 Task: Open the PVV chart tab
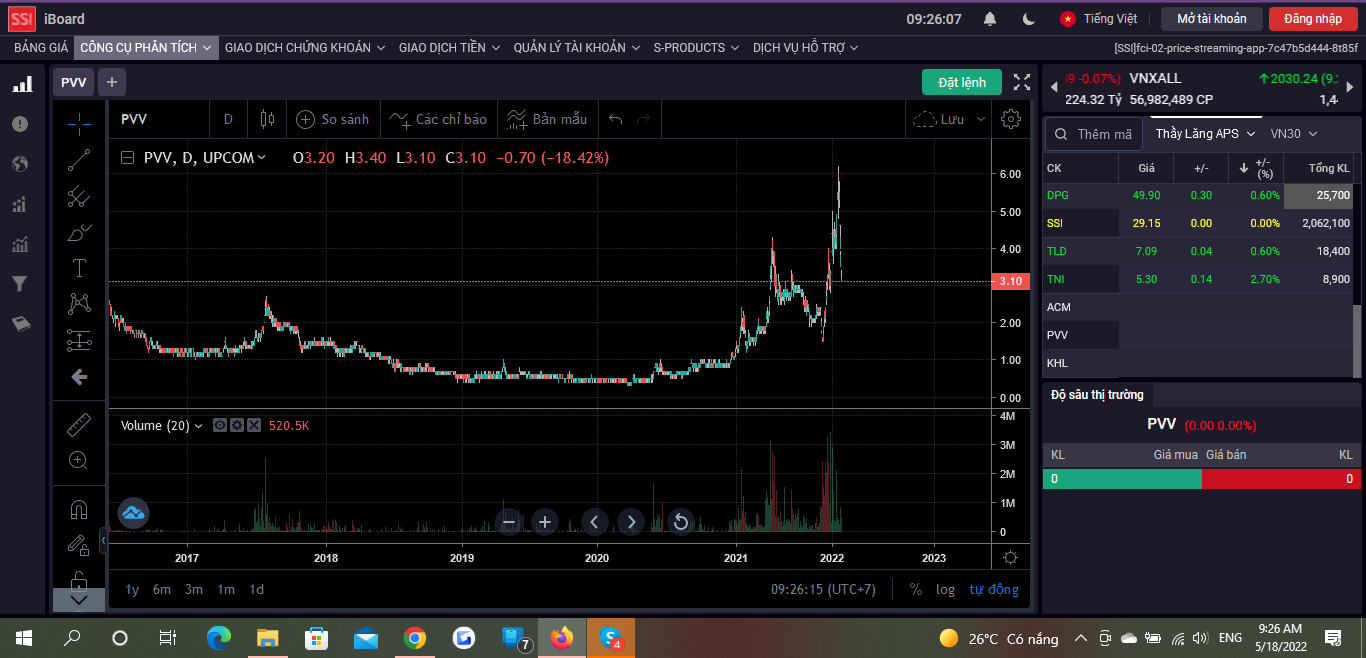74,82
